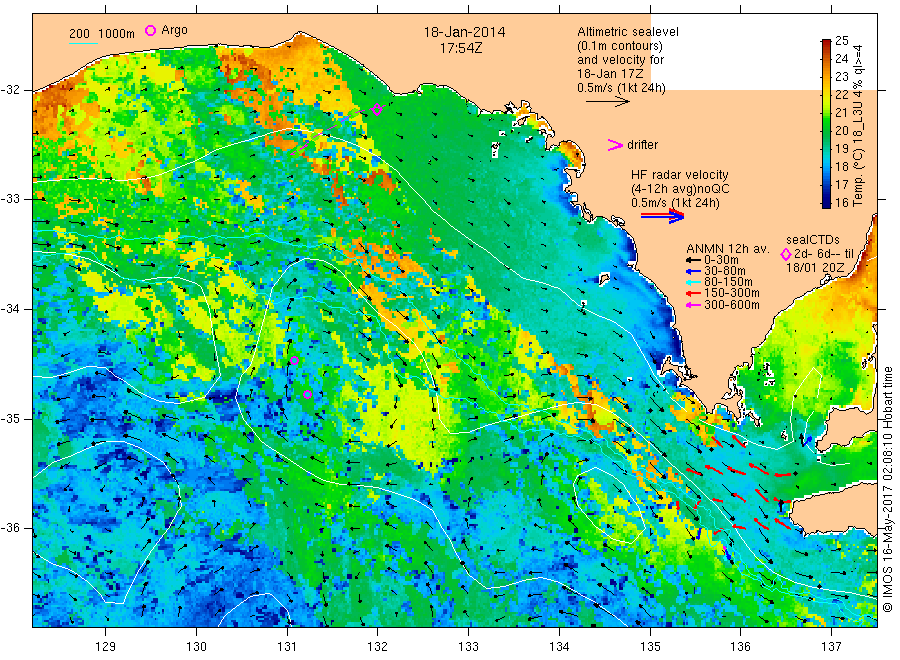900x660 pixels.
Task: Click the red 150-300m ANMN legend arrow
Action: tap(693, 293)
